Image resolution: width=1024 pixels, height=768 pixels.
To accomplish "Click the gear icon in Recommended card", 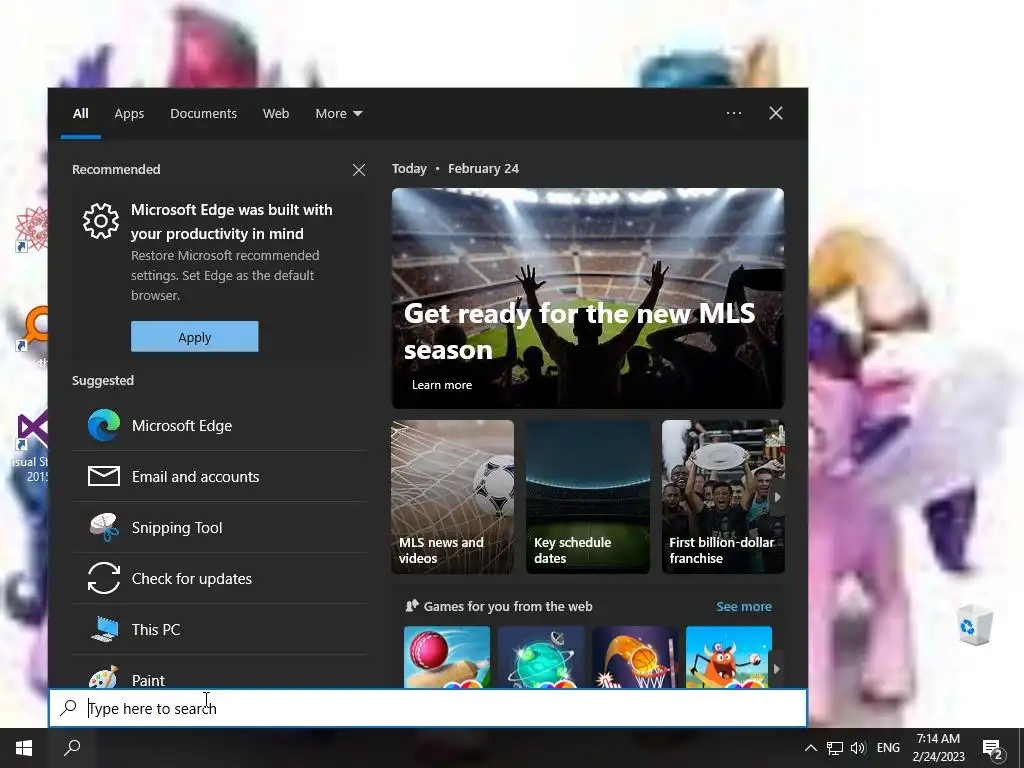I will pyautogui.click(x=101, y=221).
